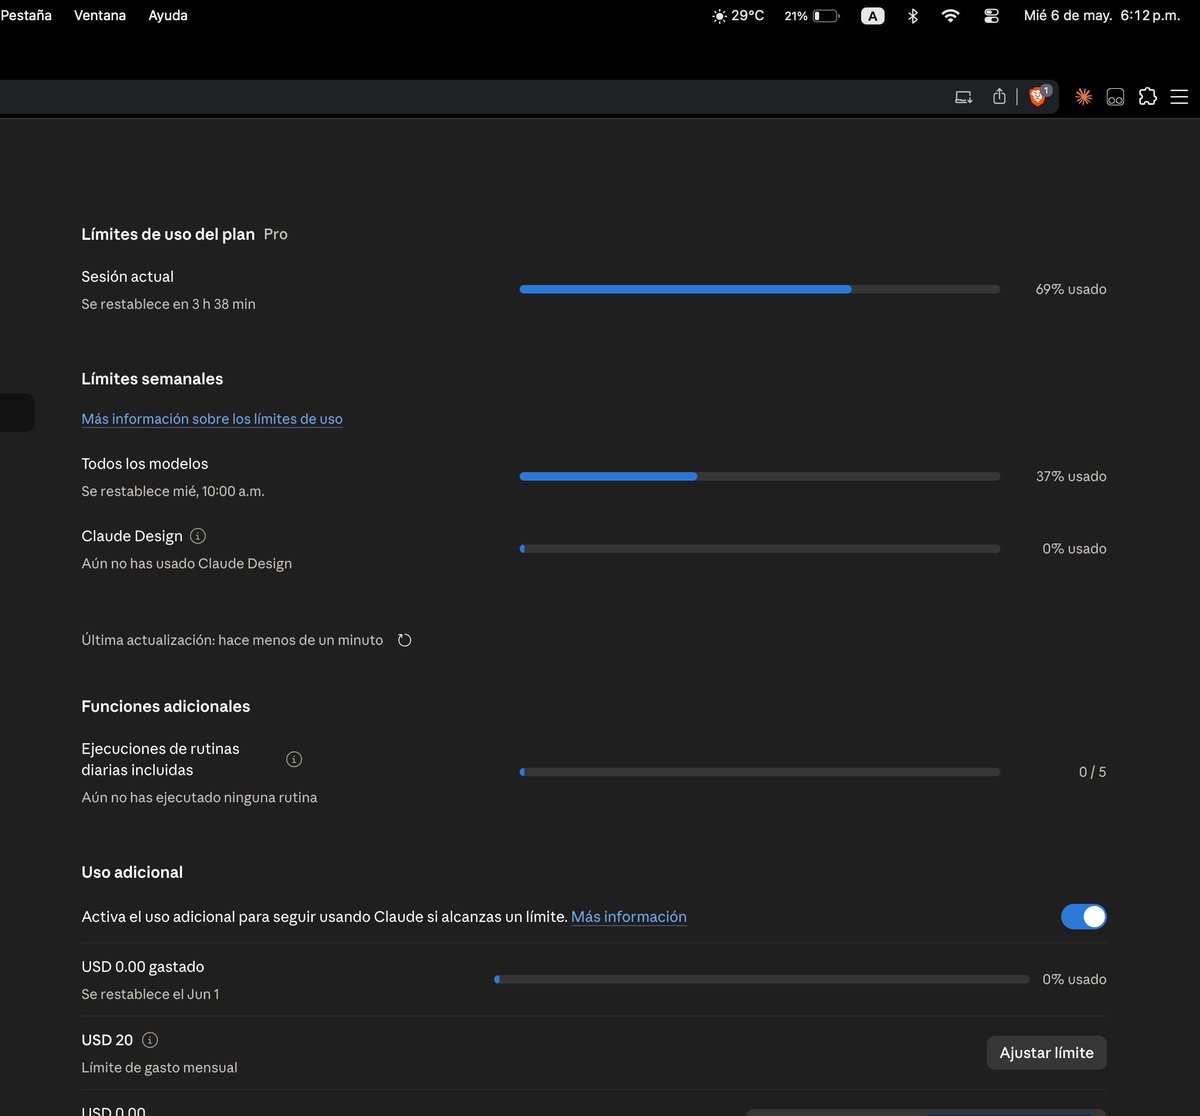
Task: Click the Todos los modelos 37% progress bar
Action: (x=760, y=477)
